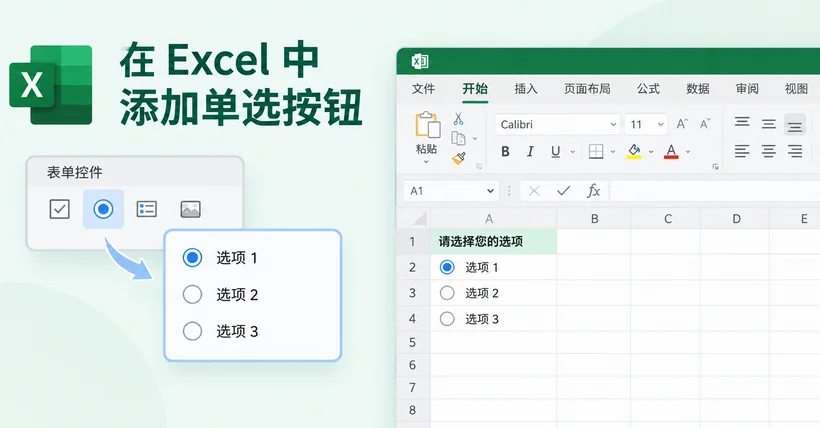Click the Copy icon in ribbon

pos(458,138)
